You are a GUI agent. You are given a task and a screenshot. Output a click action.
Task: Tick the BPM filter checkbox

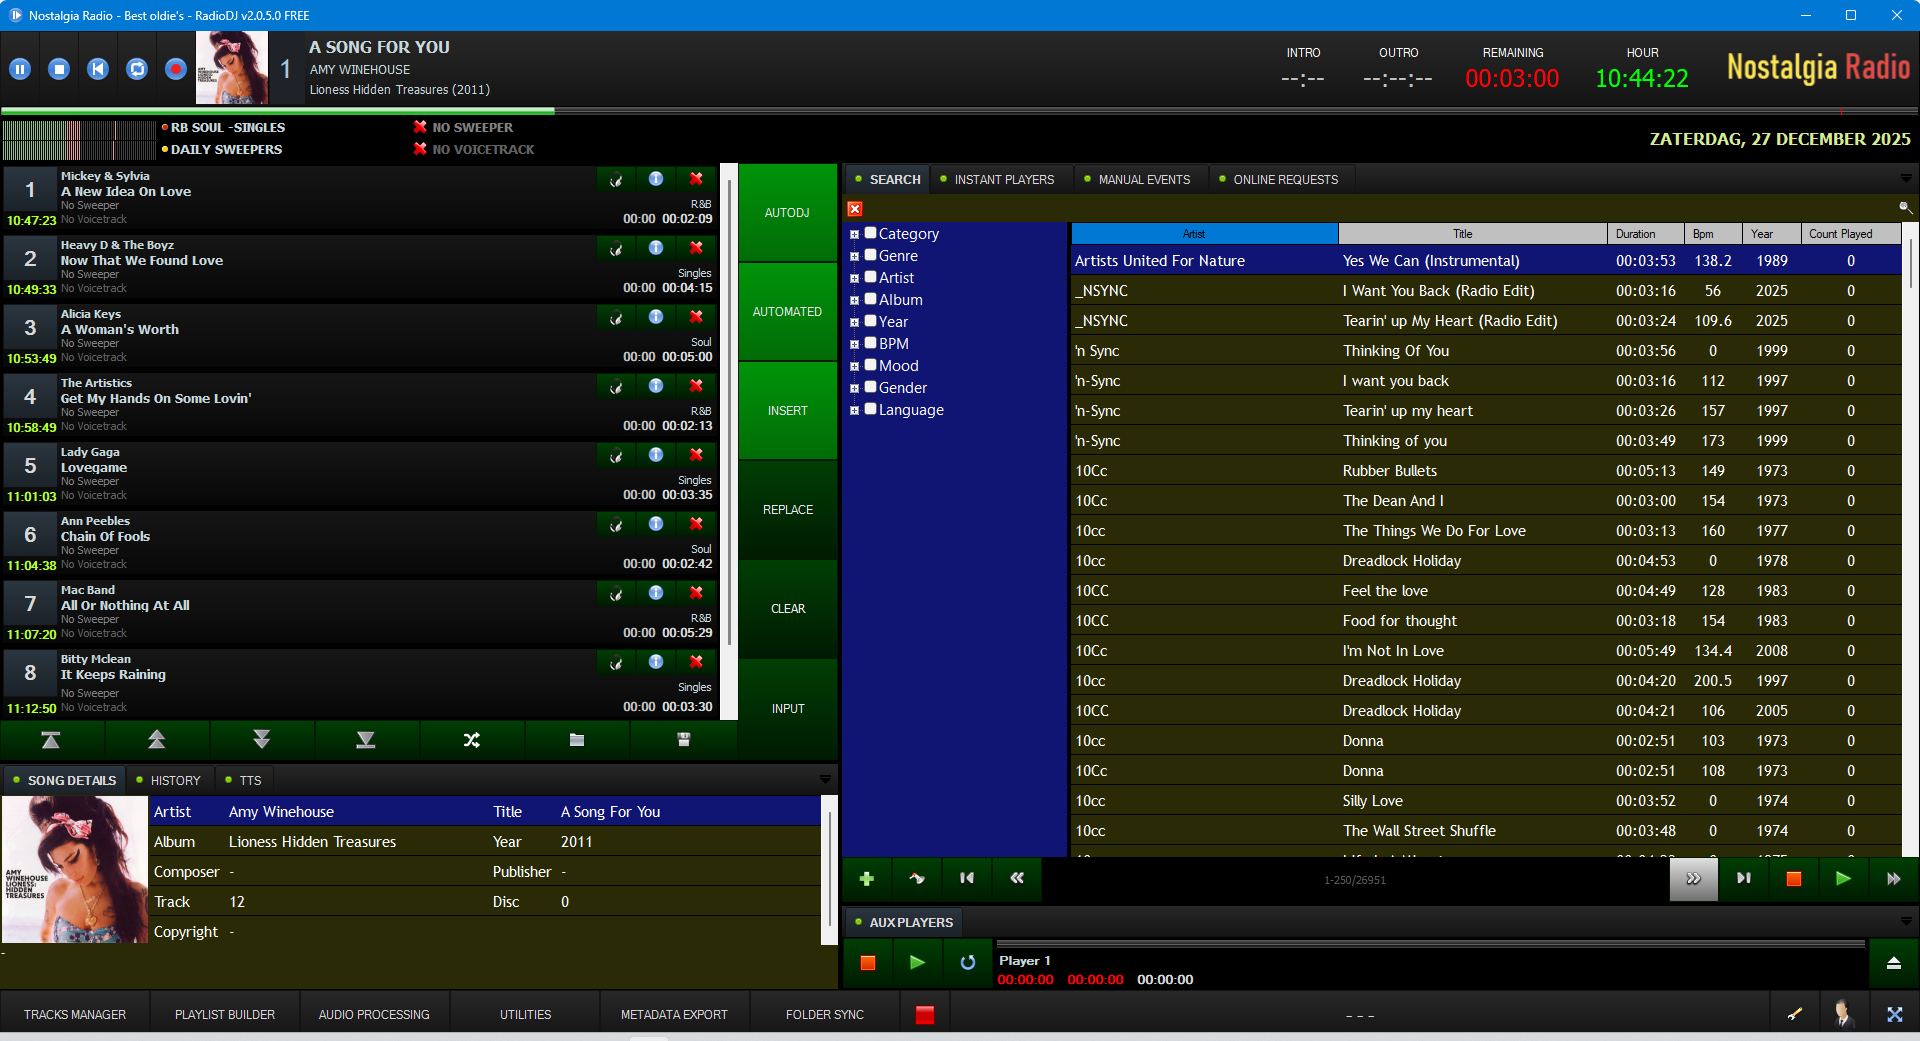click(869, 343)
